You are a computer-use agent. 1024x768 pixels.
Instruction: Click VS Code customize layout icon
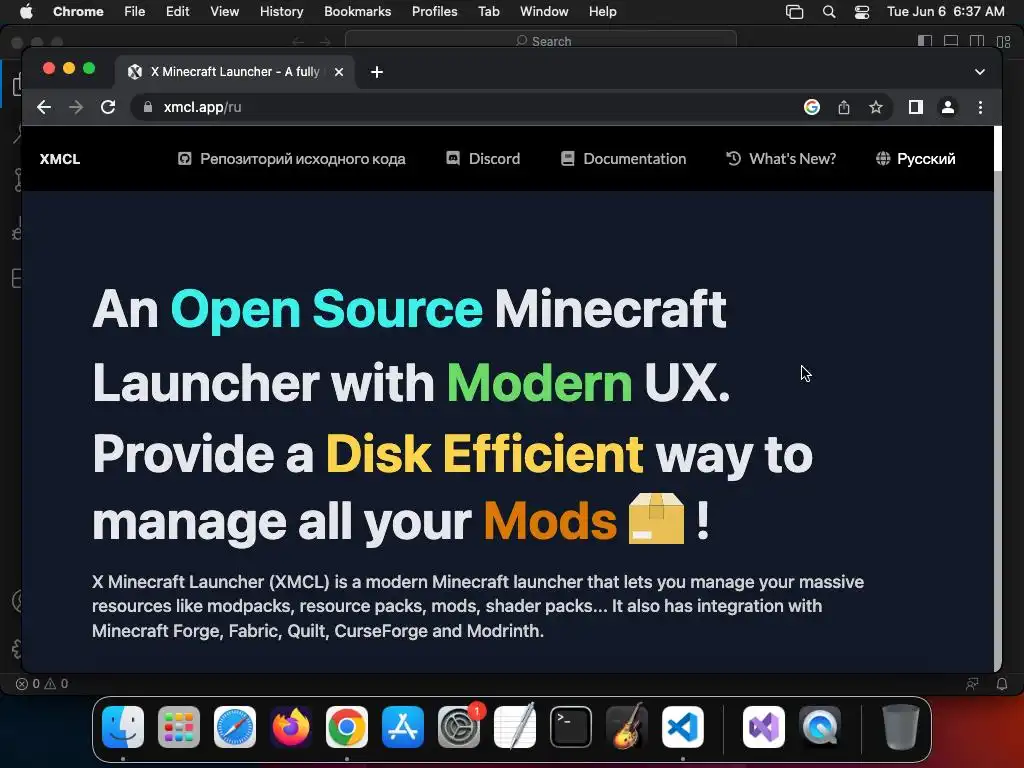1004,41
